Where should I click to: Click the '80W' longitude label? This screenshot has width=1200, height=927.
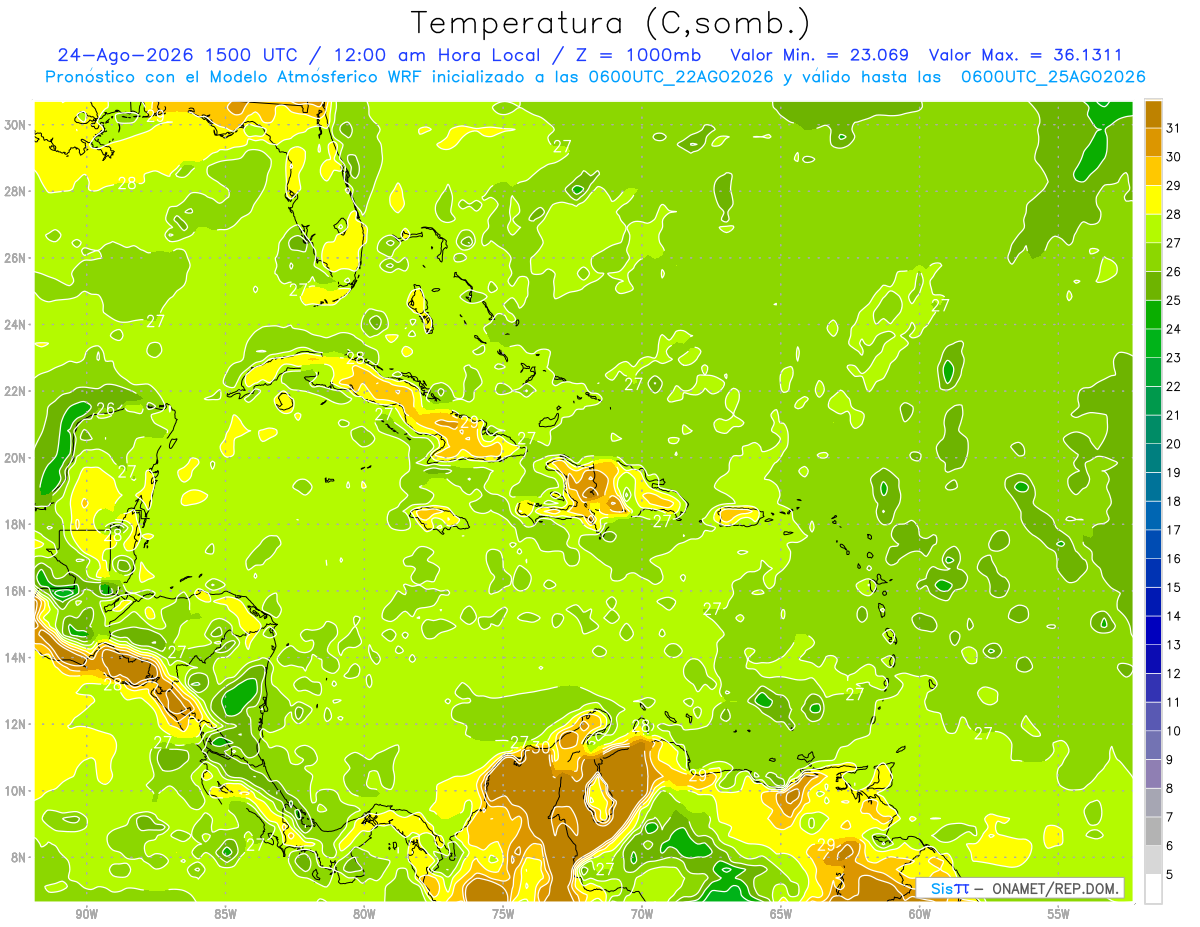[x=364, y=914]
